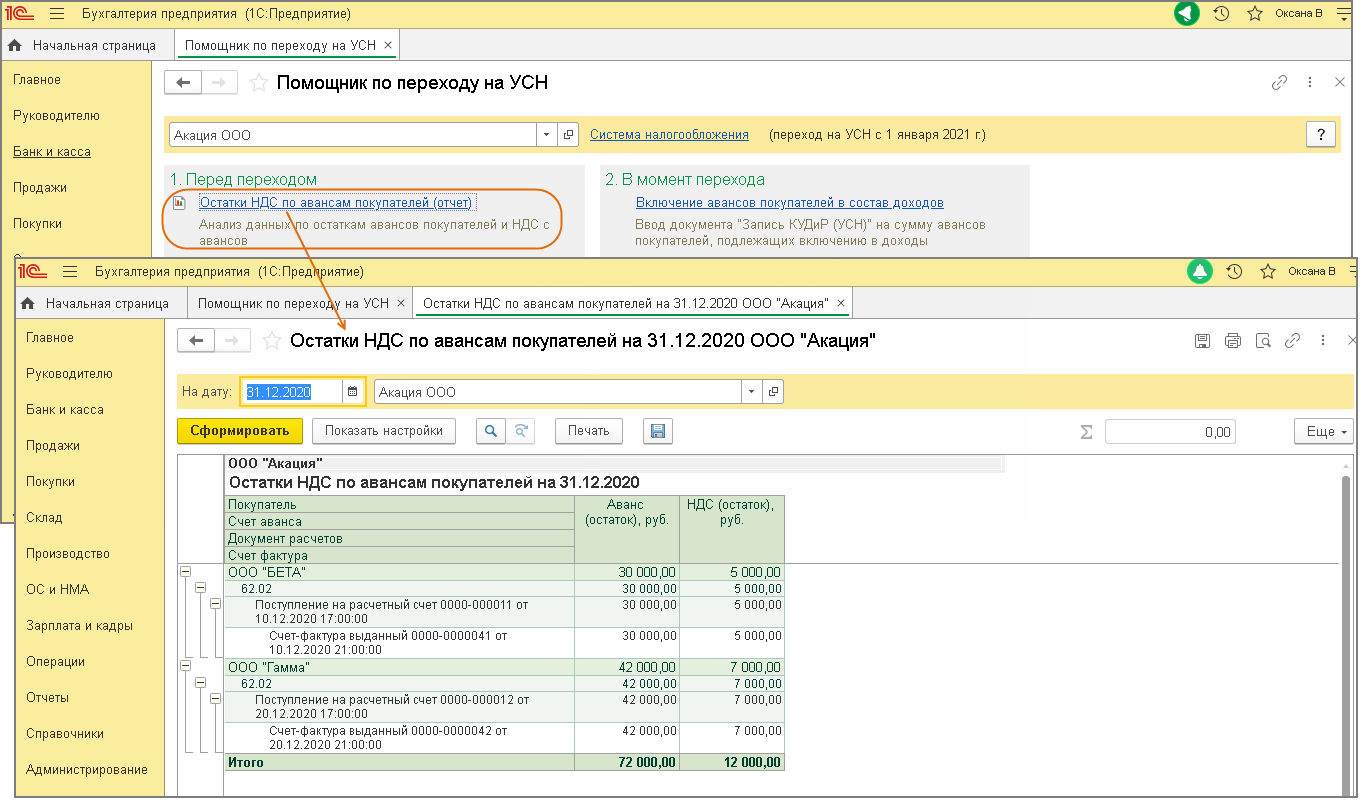
Task: Open organization form button next to Акация ООО in report
Action: click(773, 392)
